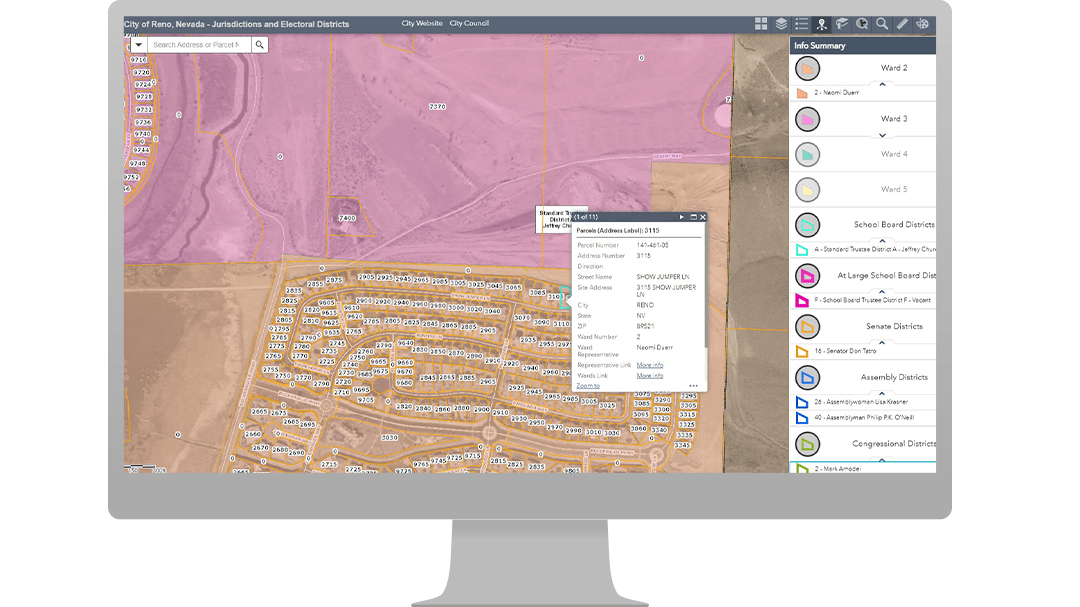Click parcel label 2370 on map
The width and height of the screenshot is (1080, 607).
[x=437, y=107]
